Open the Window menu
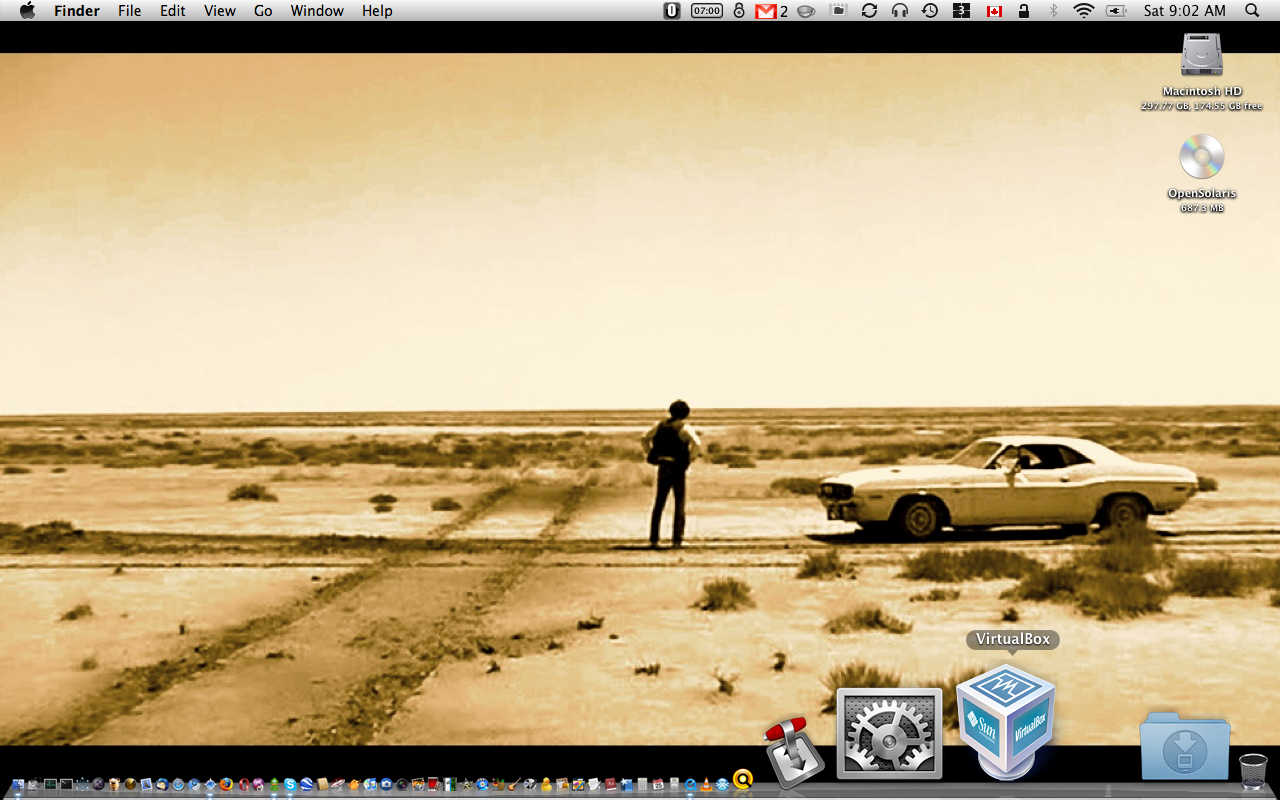This screenshot has width=1280, height=800. [x=317, y=11]
